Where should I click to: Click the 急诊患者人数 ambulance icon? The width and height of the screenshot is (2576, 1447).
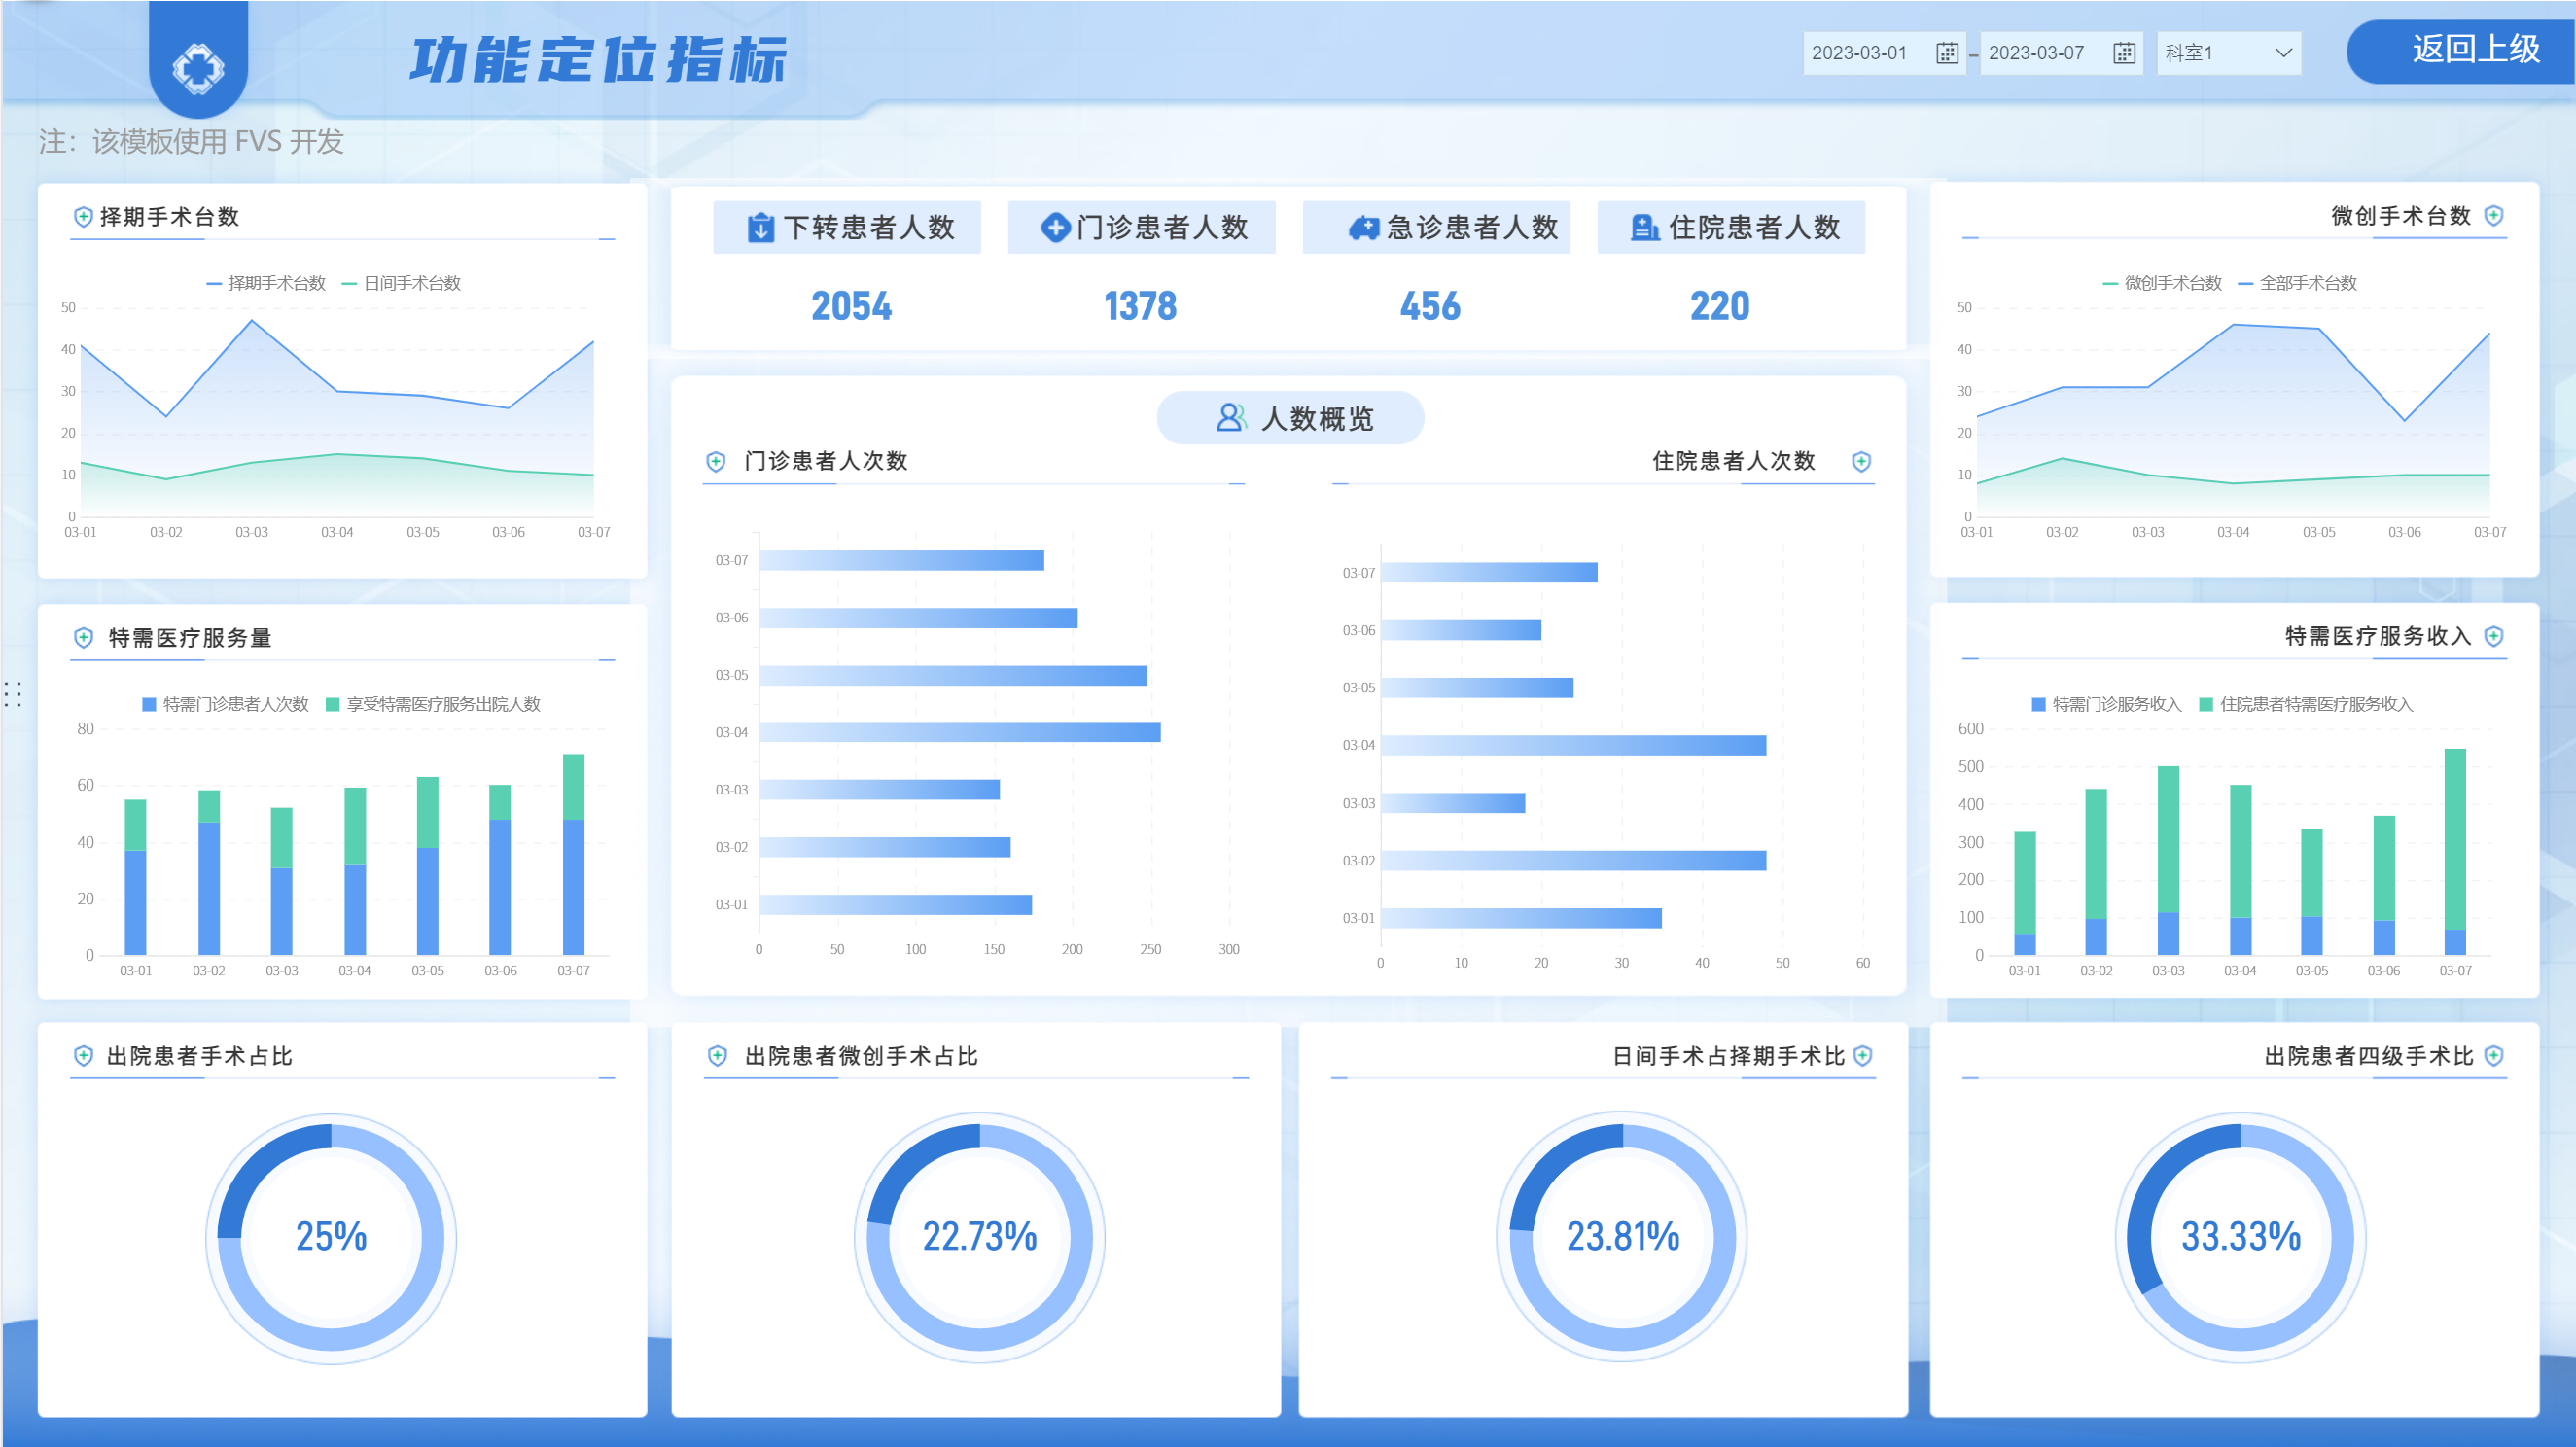pyautogui.click(x=1363, y=228)
